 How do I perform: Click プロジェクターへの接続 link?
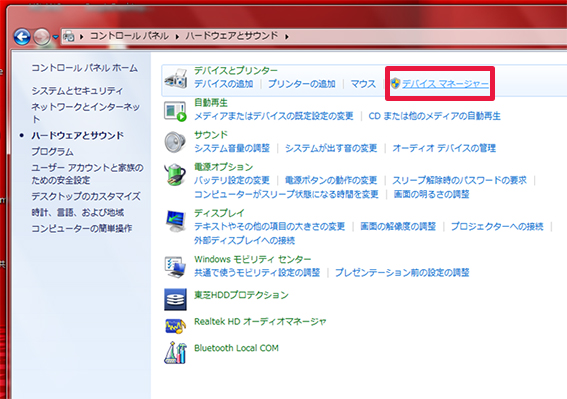pyautogui.click(x=497, y=226)
